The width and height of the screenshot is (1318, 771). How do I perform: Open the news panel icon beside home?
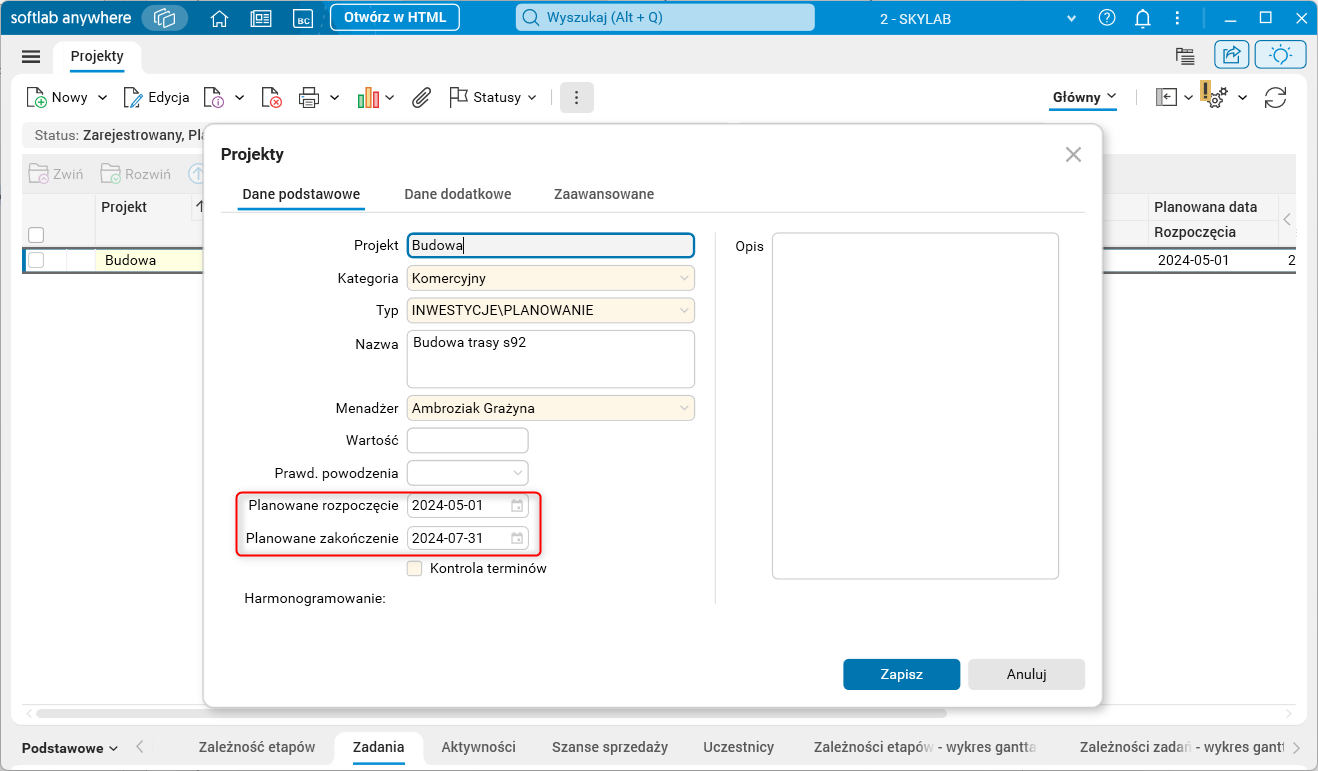(x=261, y=18)
